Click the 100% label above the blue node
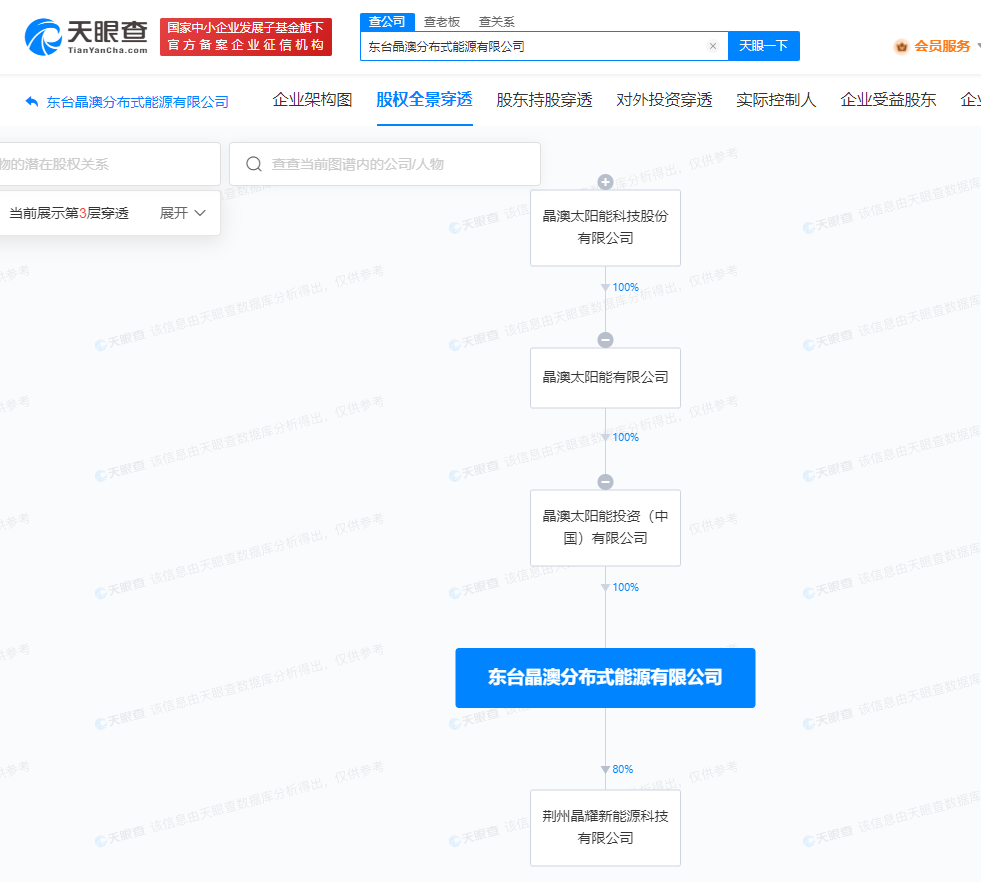The height and width of the screenshot is (882, 981). coord(626,587)
